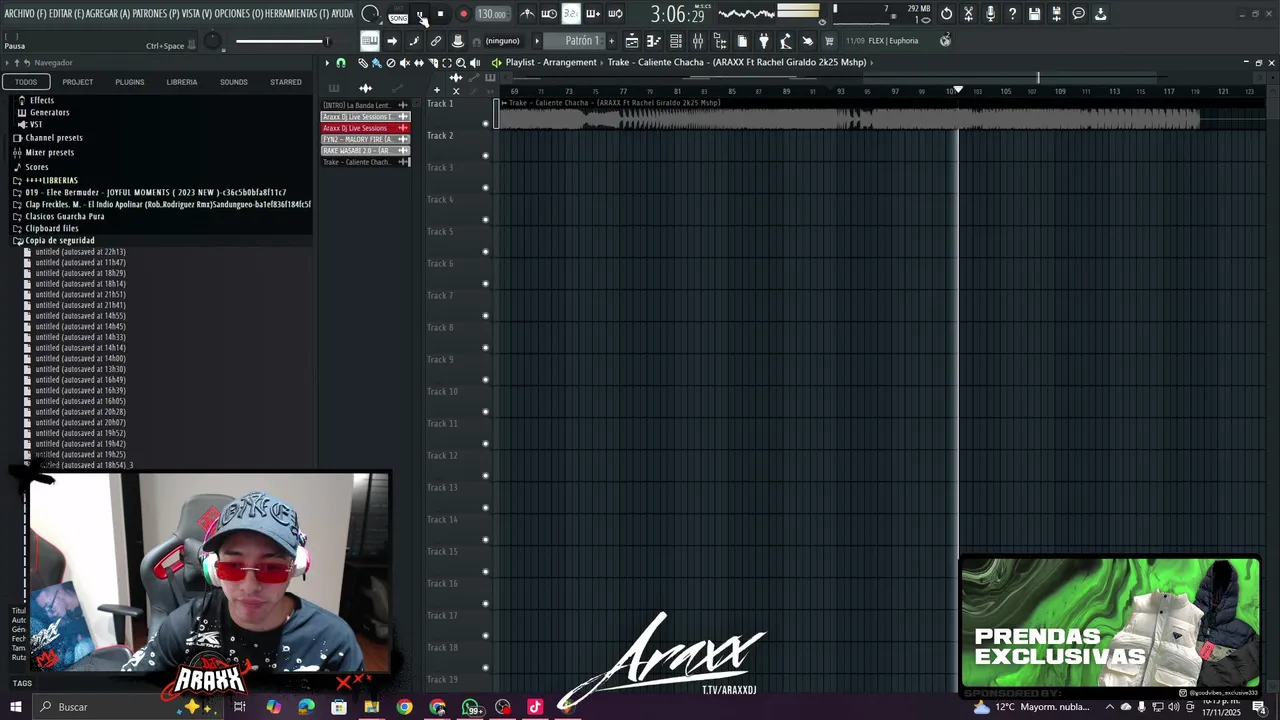This screenshot has height=720, width=1280.
Task: Switch to the STARRED browser tab
Action: coord(285,82)
